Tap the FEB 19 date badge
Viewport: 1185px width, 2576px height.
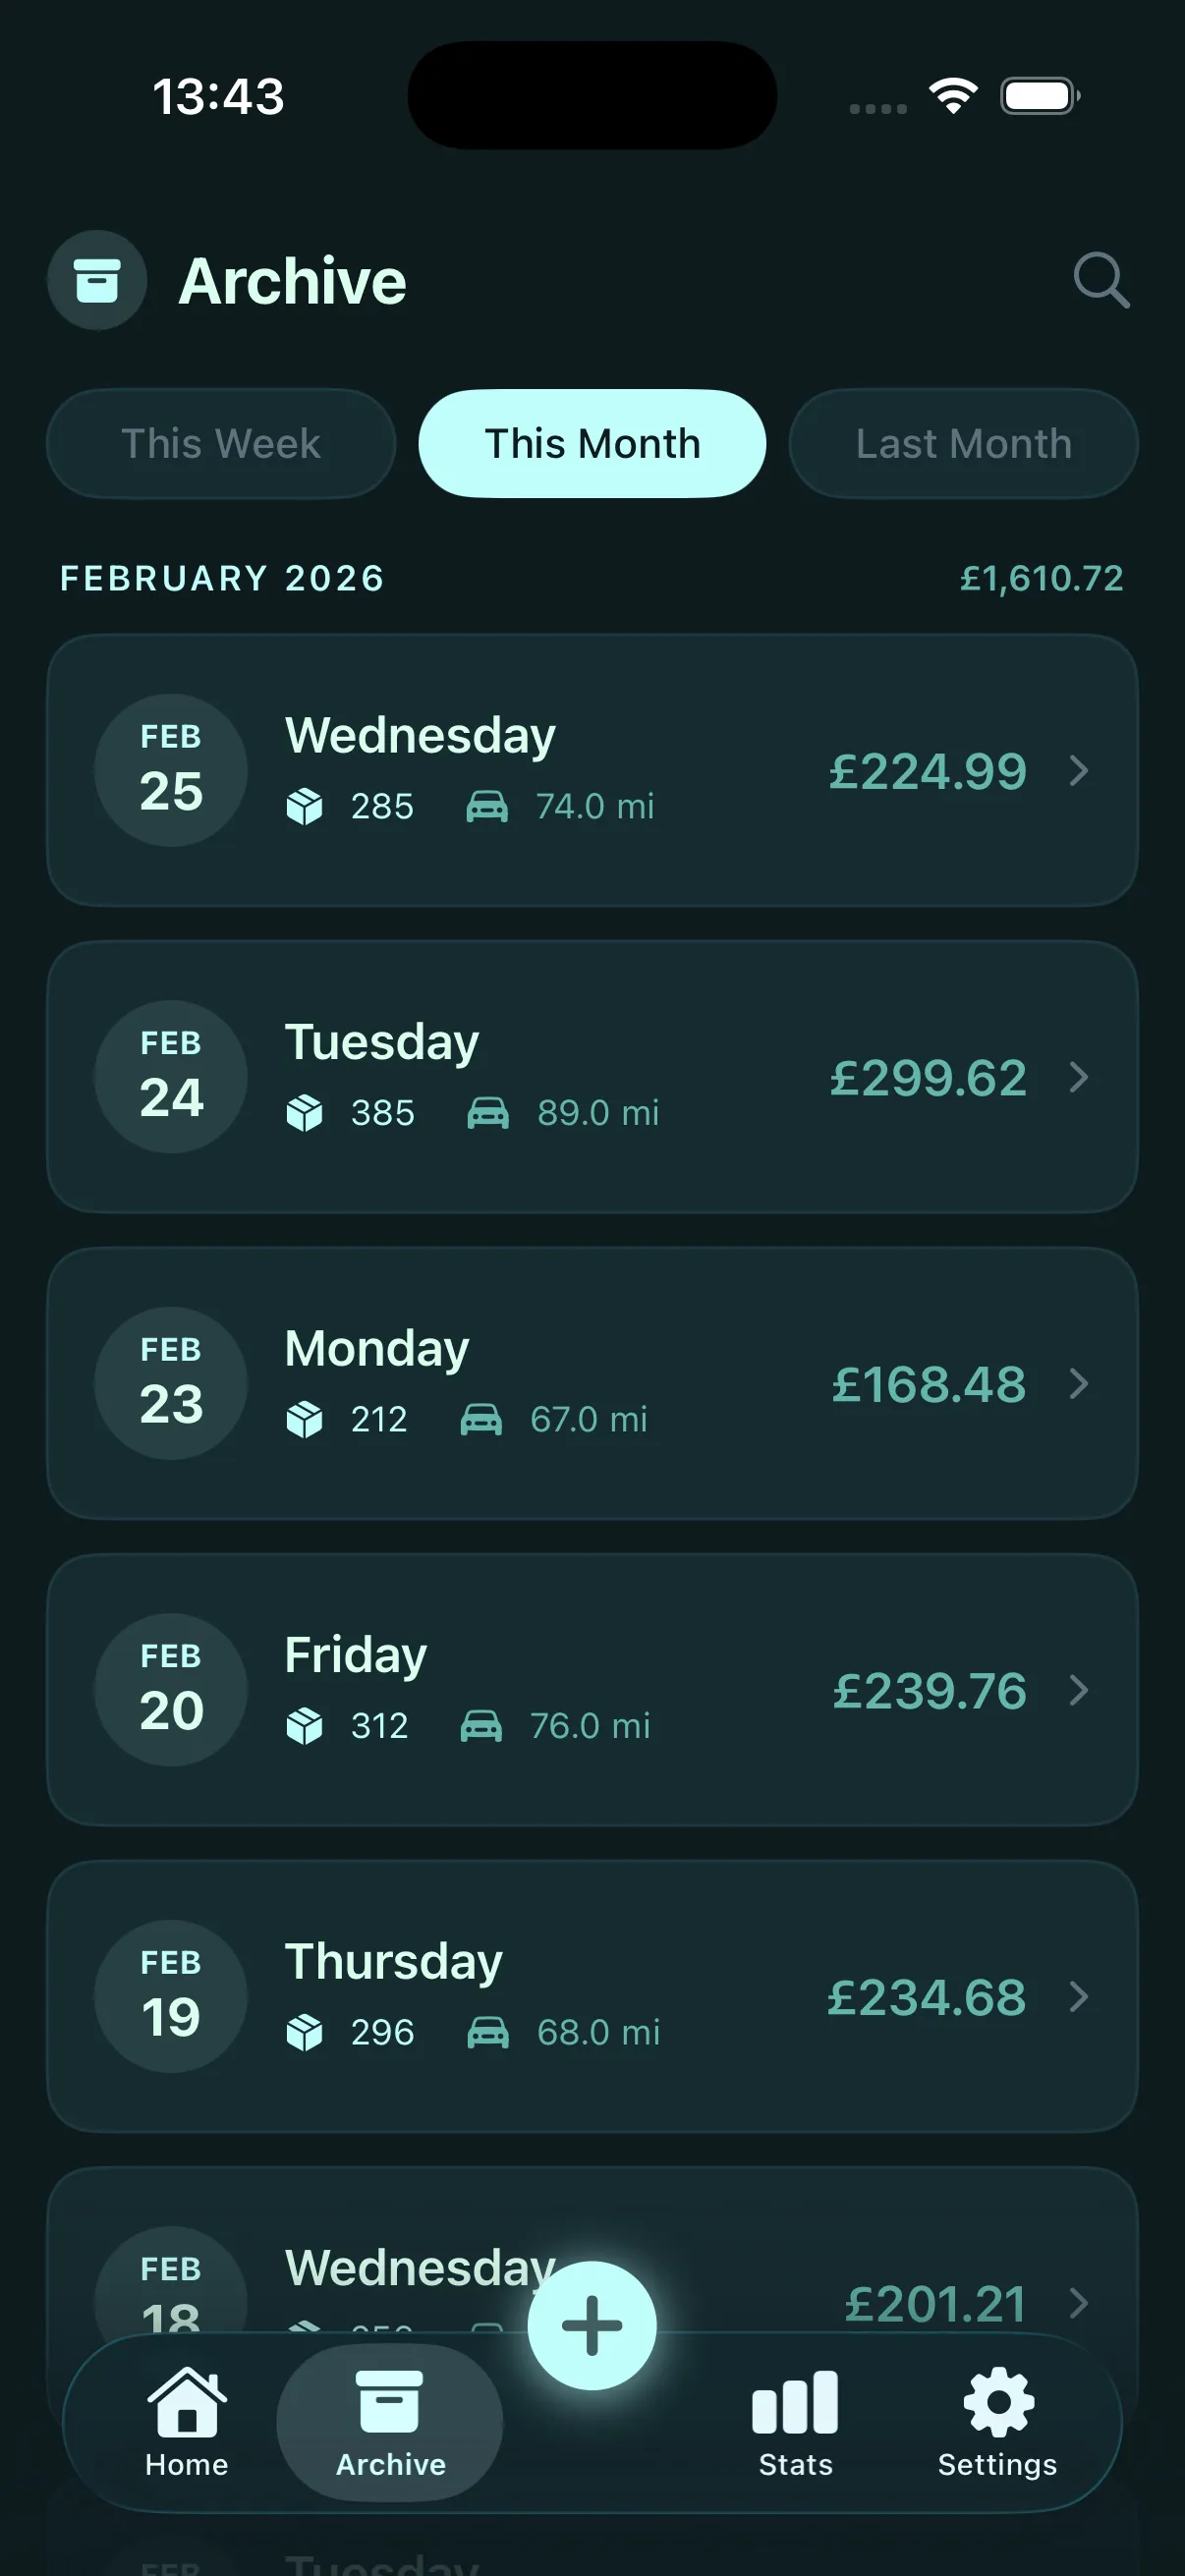(171, 1996)
